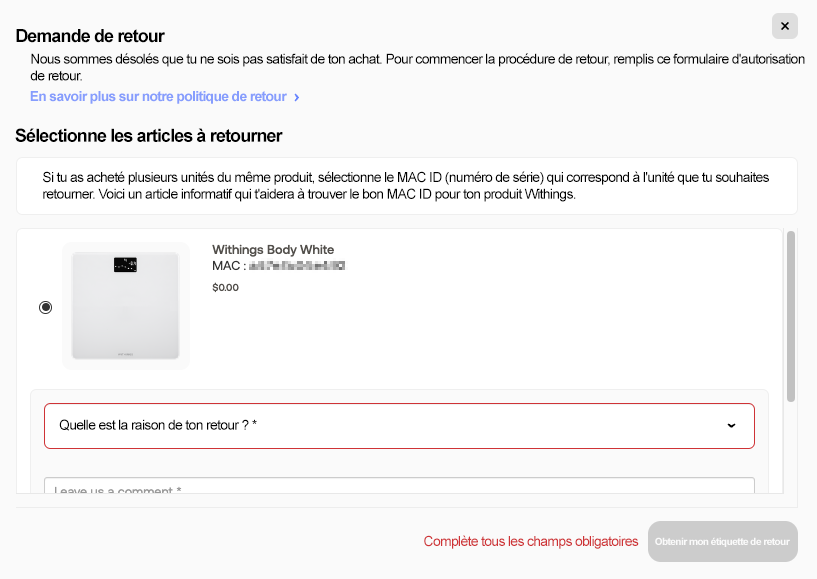
Task: Click the MAC ID information notice text
Action: click(x=405, y=186)
